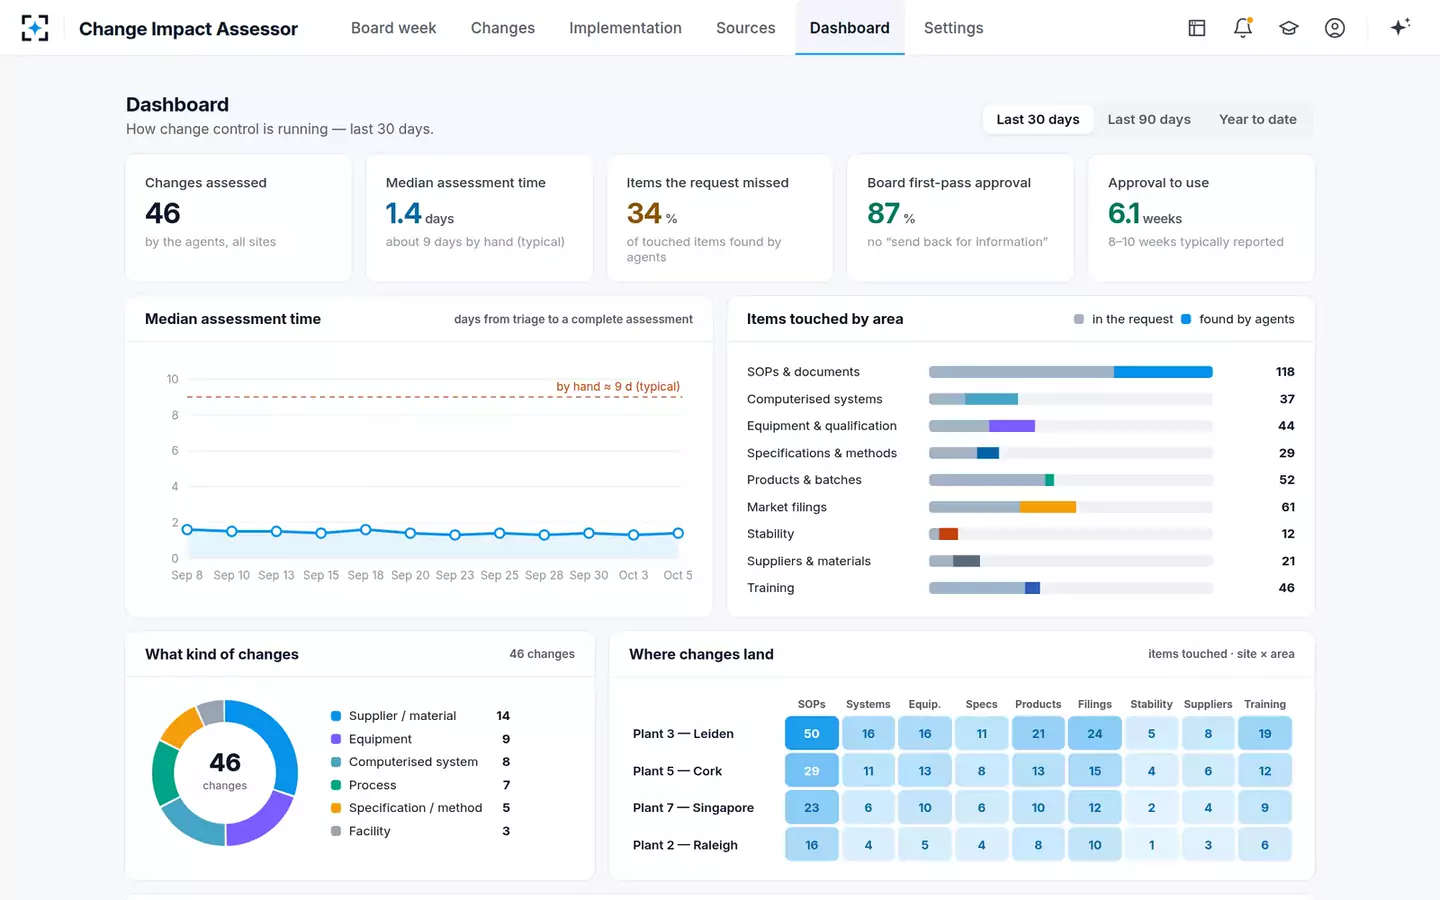Click the Equipment legend swatch
Image resolution: width=1440 pixels, height=900 pixels.
coord(336,739)
